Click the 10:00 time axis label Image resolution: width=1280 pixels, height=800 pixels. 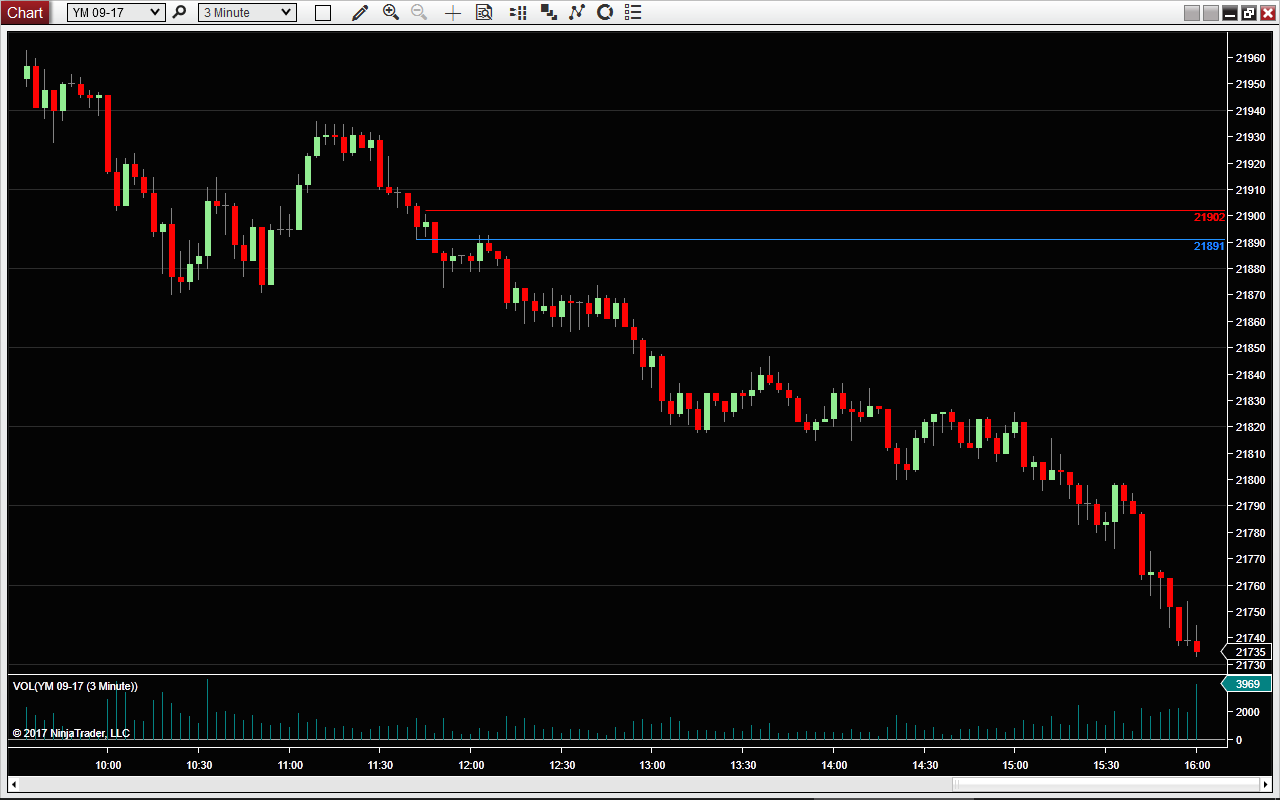point(108,765)
